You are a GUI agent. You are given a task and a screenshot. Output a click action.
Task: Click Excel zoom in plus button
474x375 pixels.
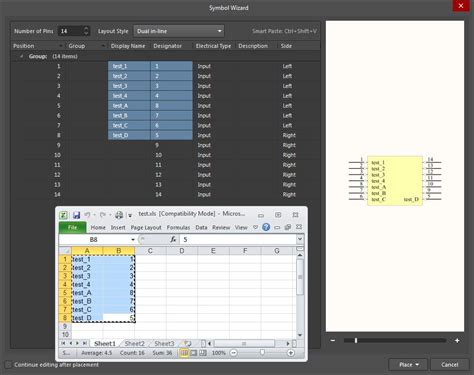291,353
